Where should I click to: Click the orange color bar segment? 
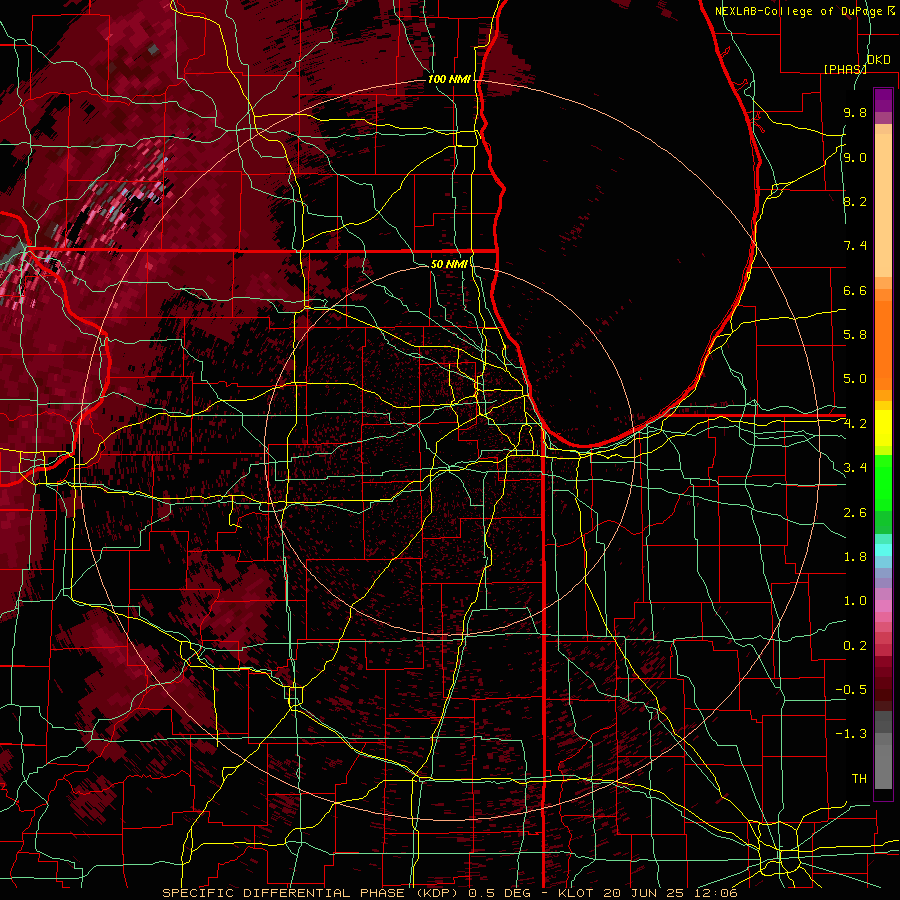883,344
